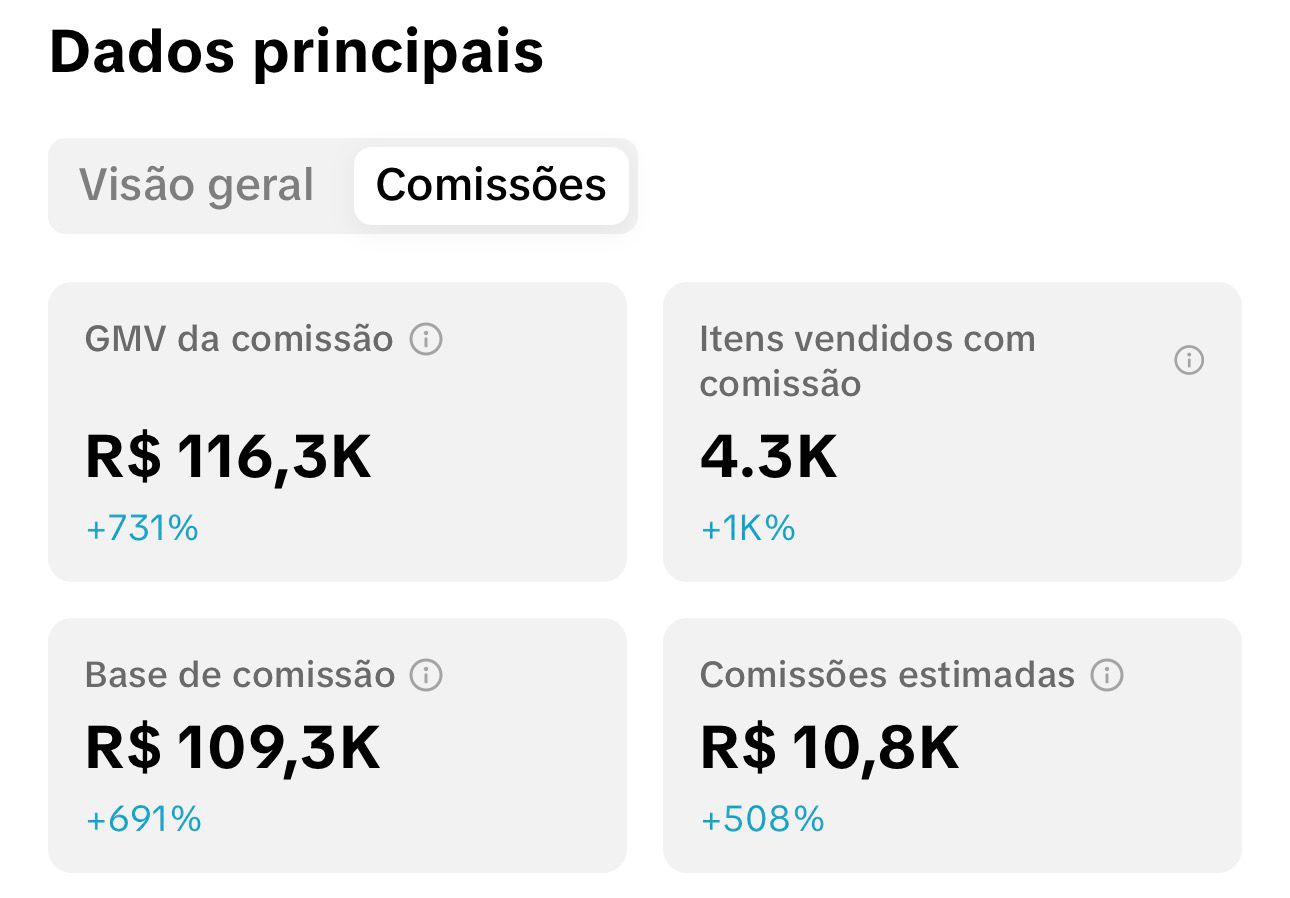Select the Comissões tab
Viewport: 1290px width, 898px height.
coord(491,185)
